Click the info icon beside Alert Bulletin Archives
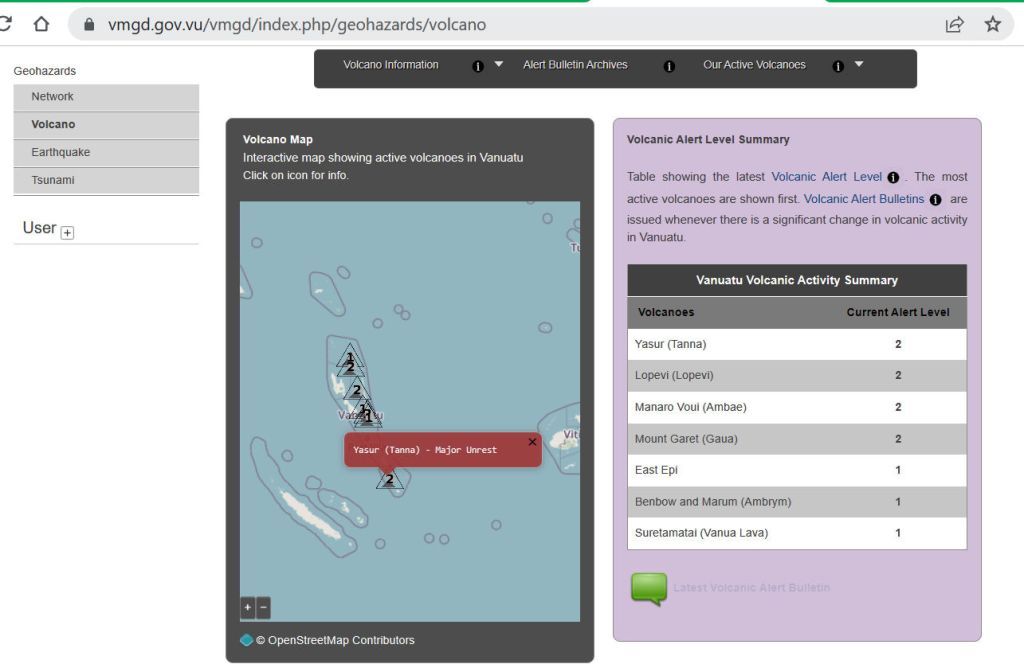1024x664 pixels. pos(669,66)
